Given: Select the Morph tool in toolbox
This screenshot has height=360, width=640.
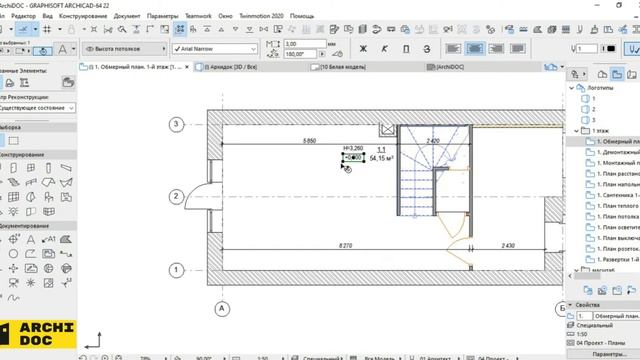Looking at the screenshot, I should [31, 197].
